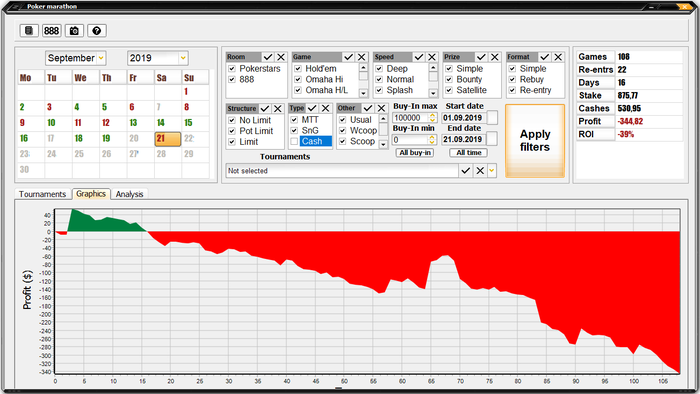Switch to the Graphics tab
Screen dimensions: 700x394
pos(91,194)
